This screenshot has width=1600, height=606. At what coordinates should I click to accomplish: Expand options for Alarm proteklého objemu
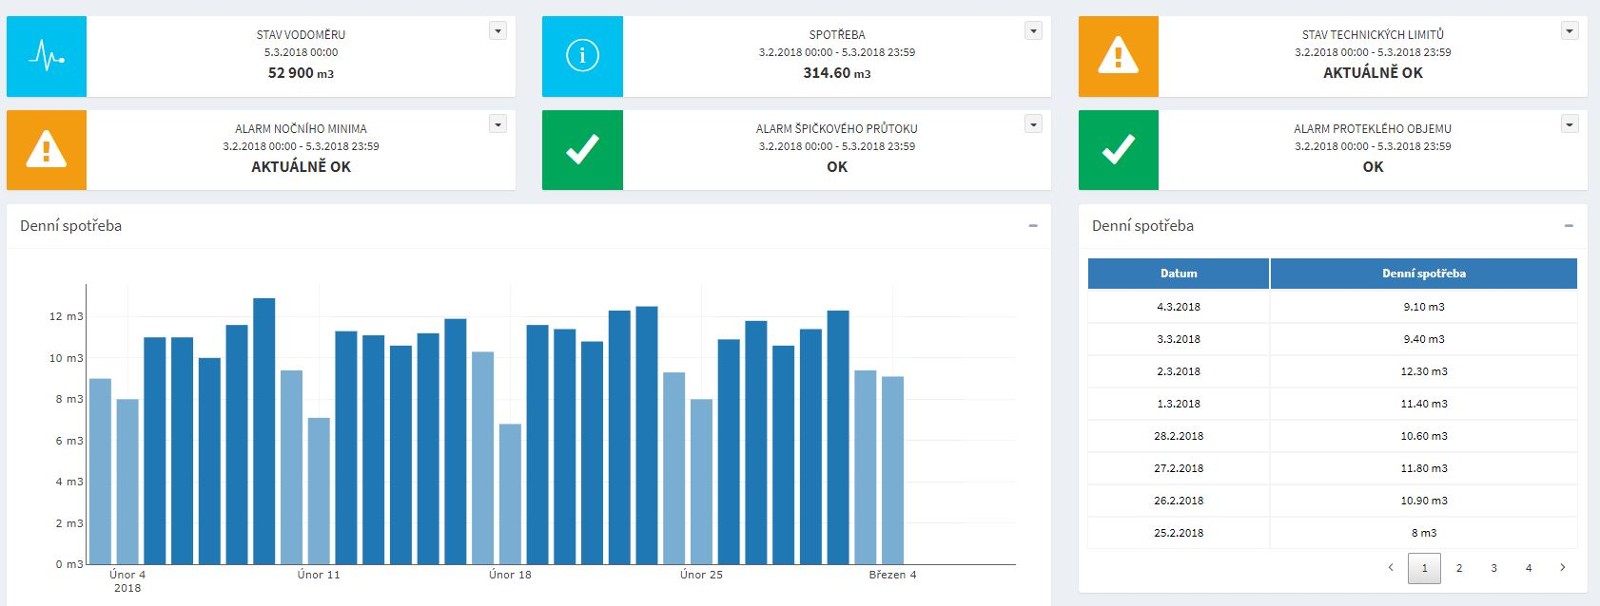pyautogui.click(x=1569, y=124)
